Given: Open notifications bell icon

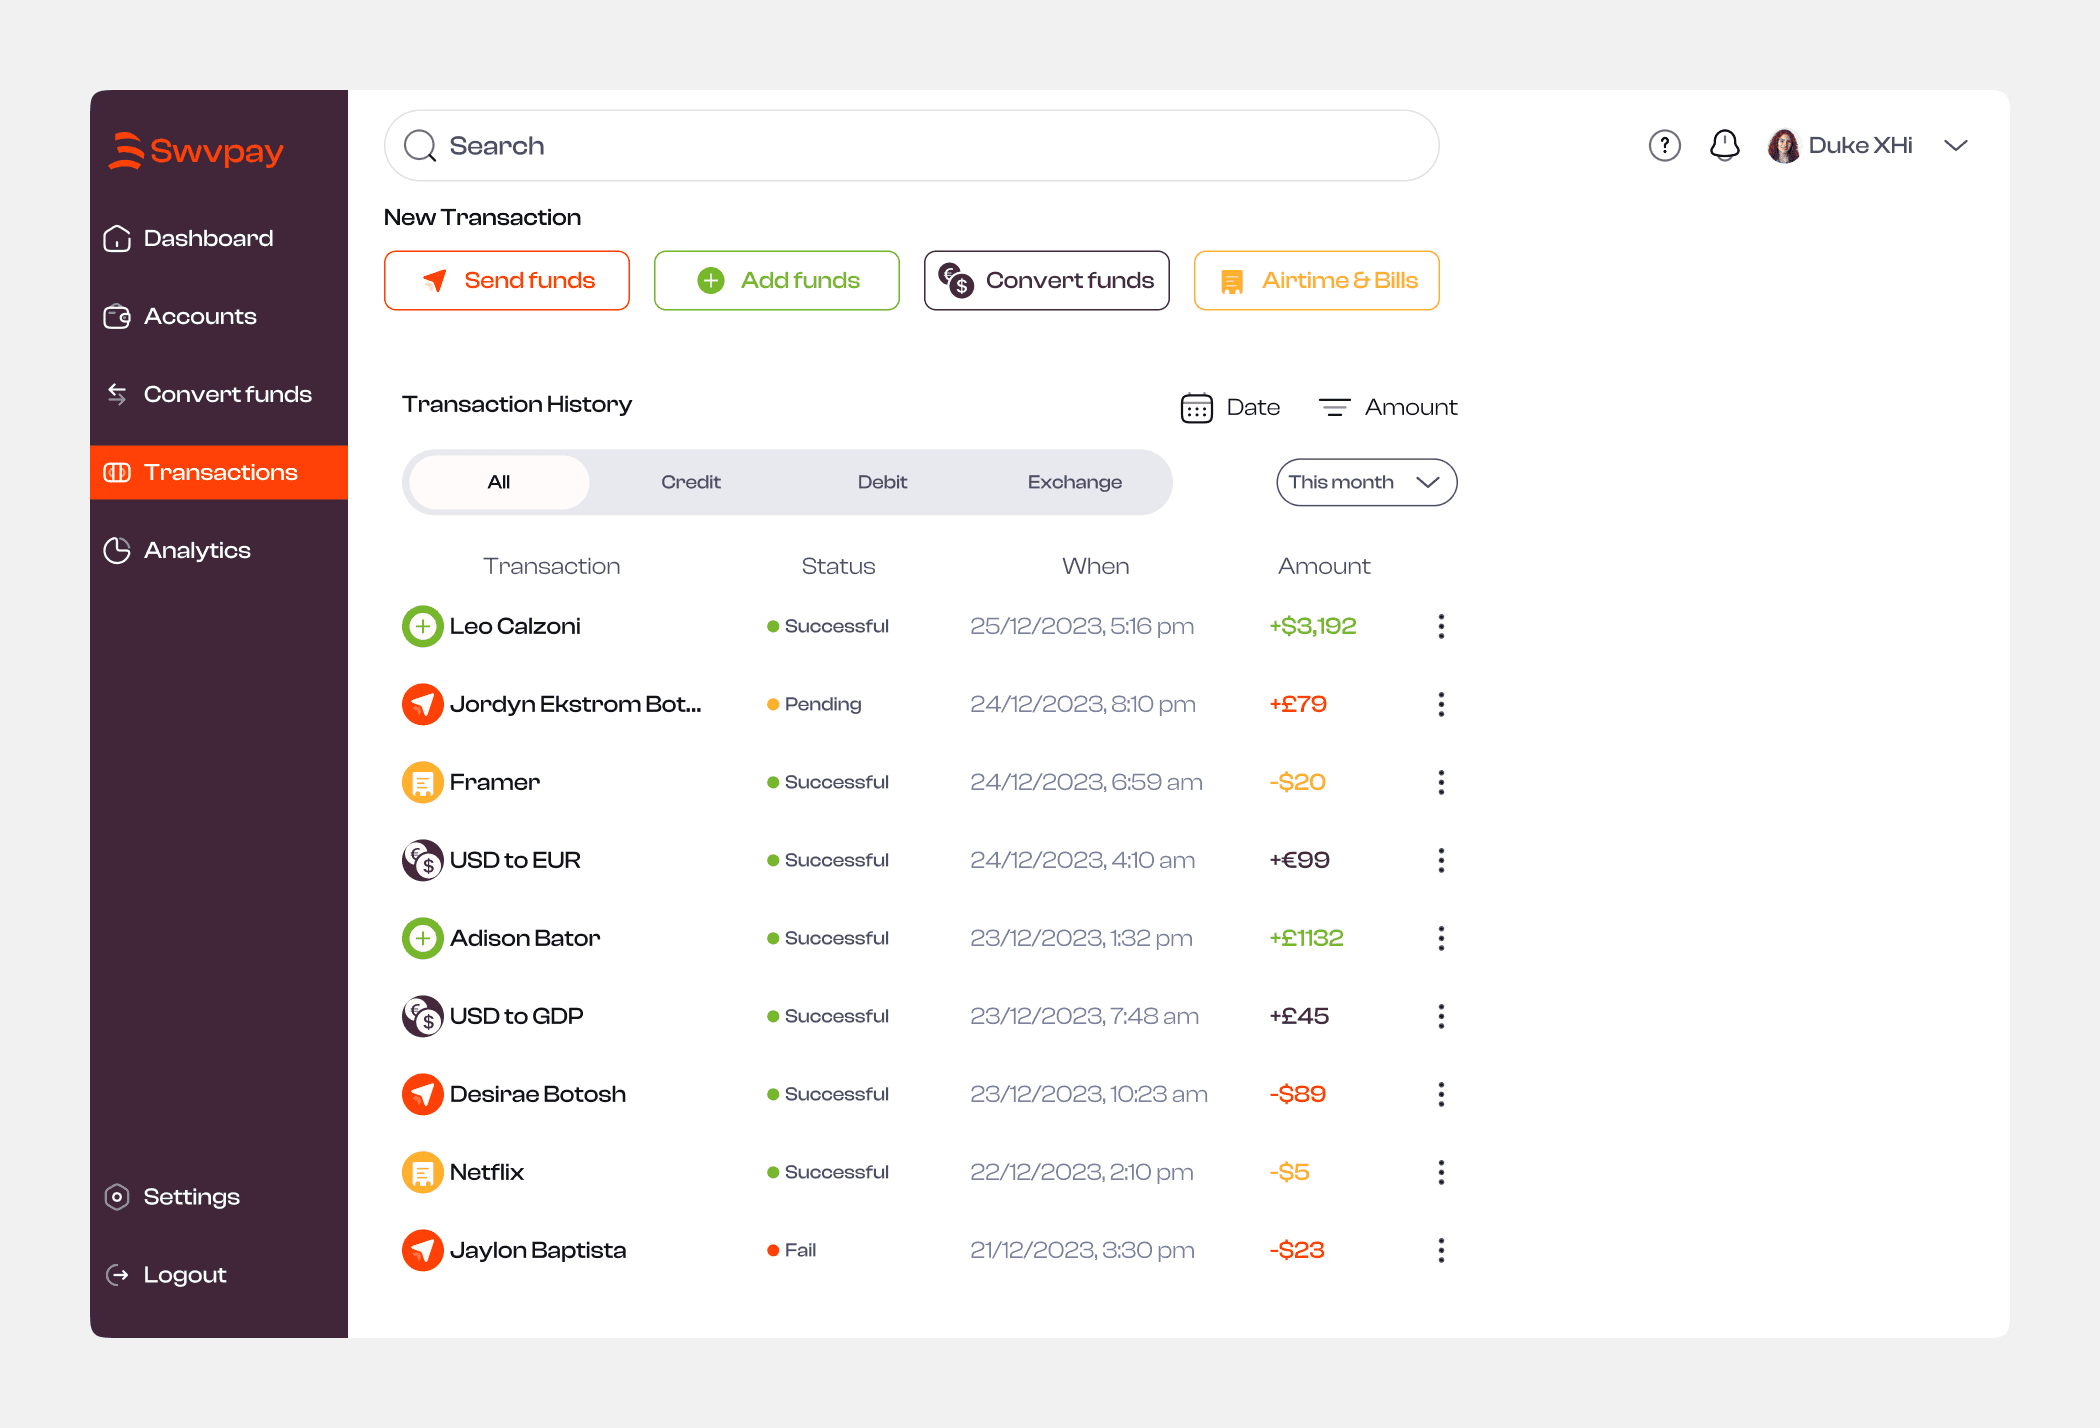Looking at the screenshot, I should 1724,146.
